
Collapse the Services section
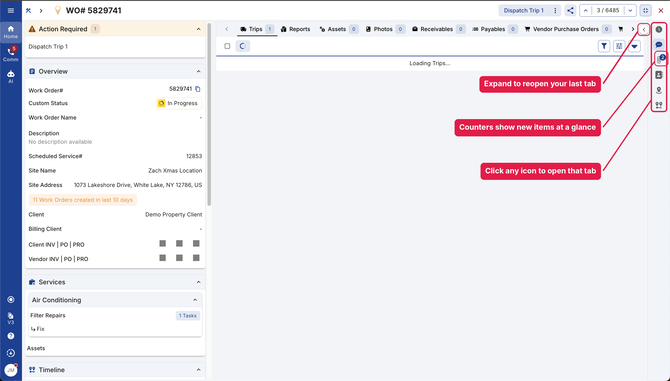click(x=198, y=282)
